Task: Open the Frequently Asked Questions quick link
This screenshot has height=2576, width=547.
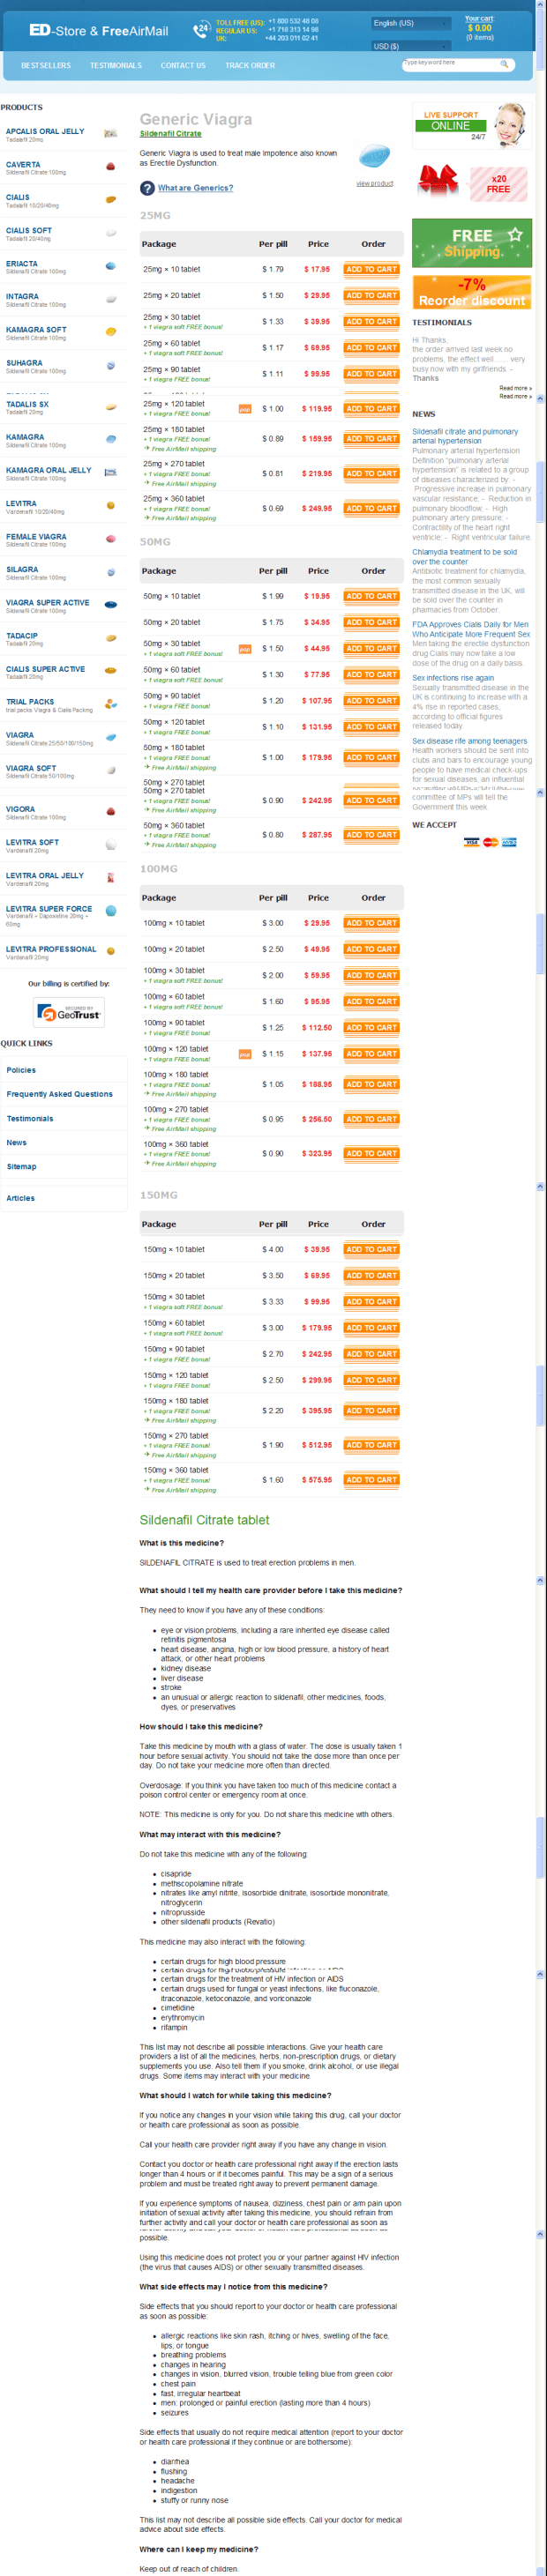Action: pos(60,1094)
